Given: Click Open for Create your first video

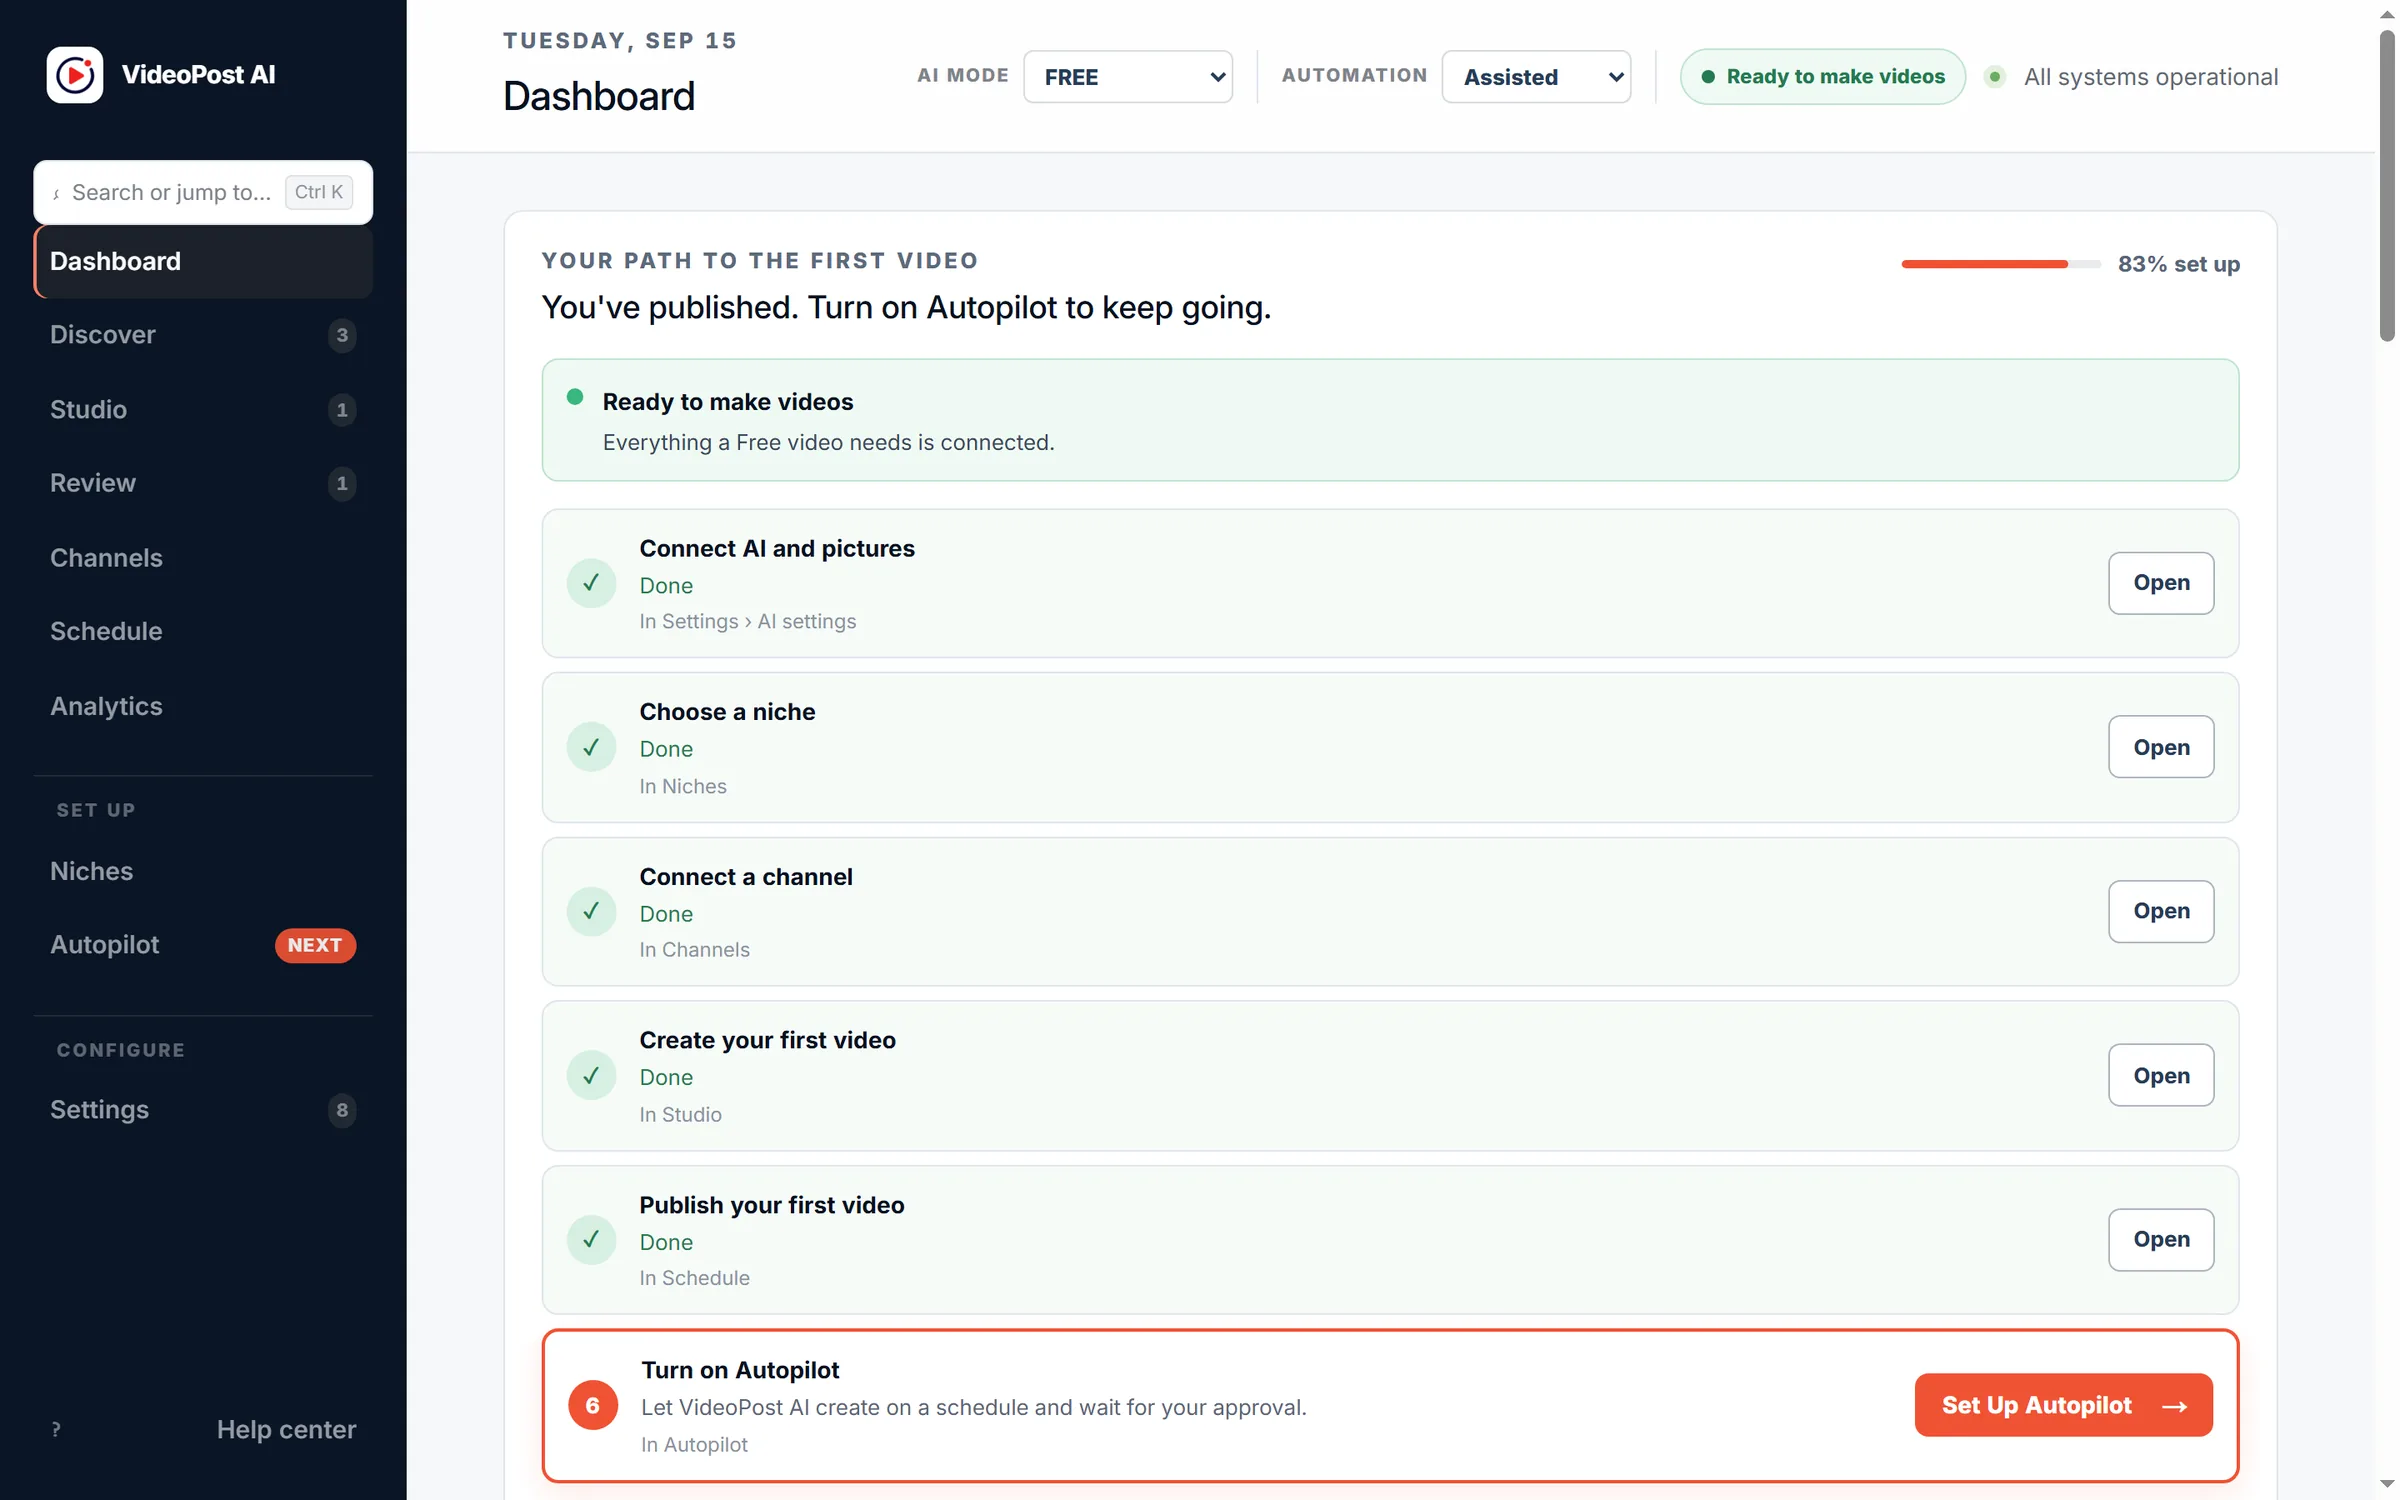Looking at the screenshot, I should click(2161, 1076).
